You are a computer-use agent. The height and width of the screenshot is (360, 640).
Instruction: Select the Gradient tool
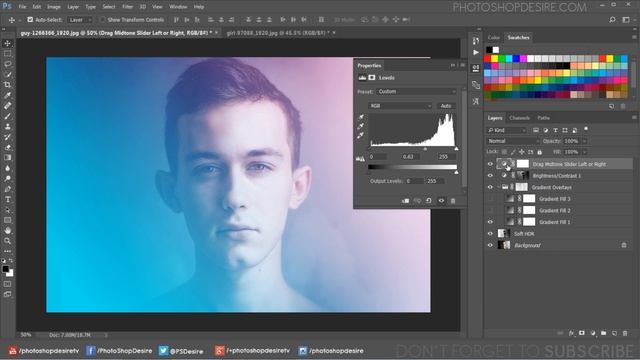point(7,158)
